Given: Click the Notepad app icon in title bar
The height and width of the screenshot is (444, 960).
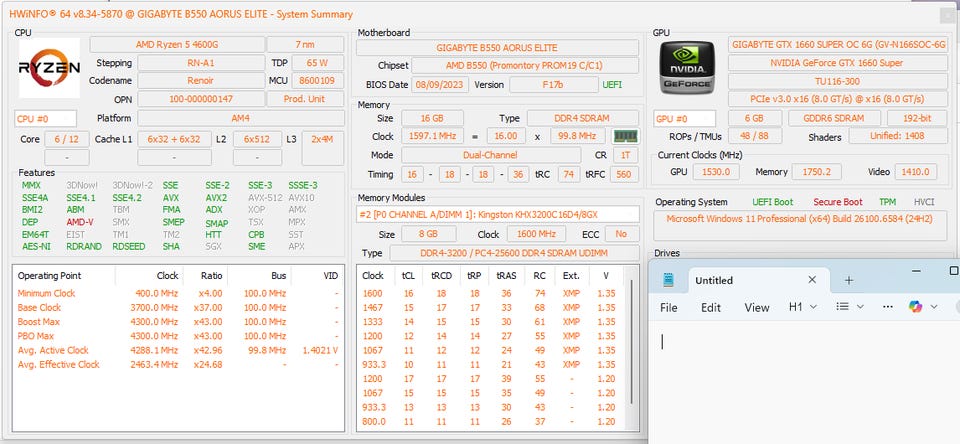Looking at the screenshot, I should pyautogui.click(x=668, y=280).
